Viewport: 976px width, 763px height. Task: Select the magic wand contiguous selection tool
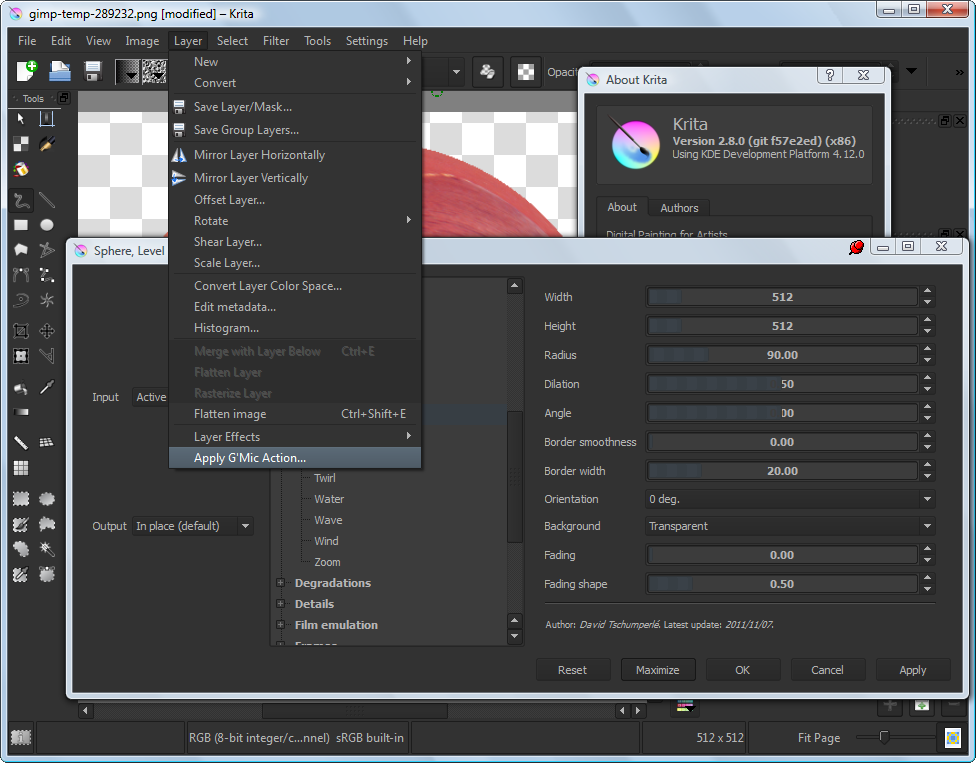point(47,549)
